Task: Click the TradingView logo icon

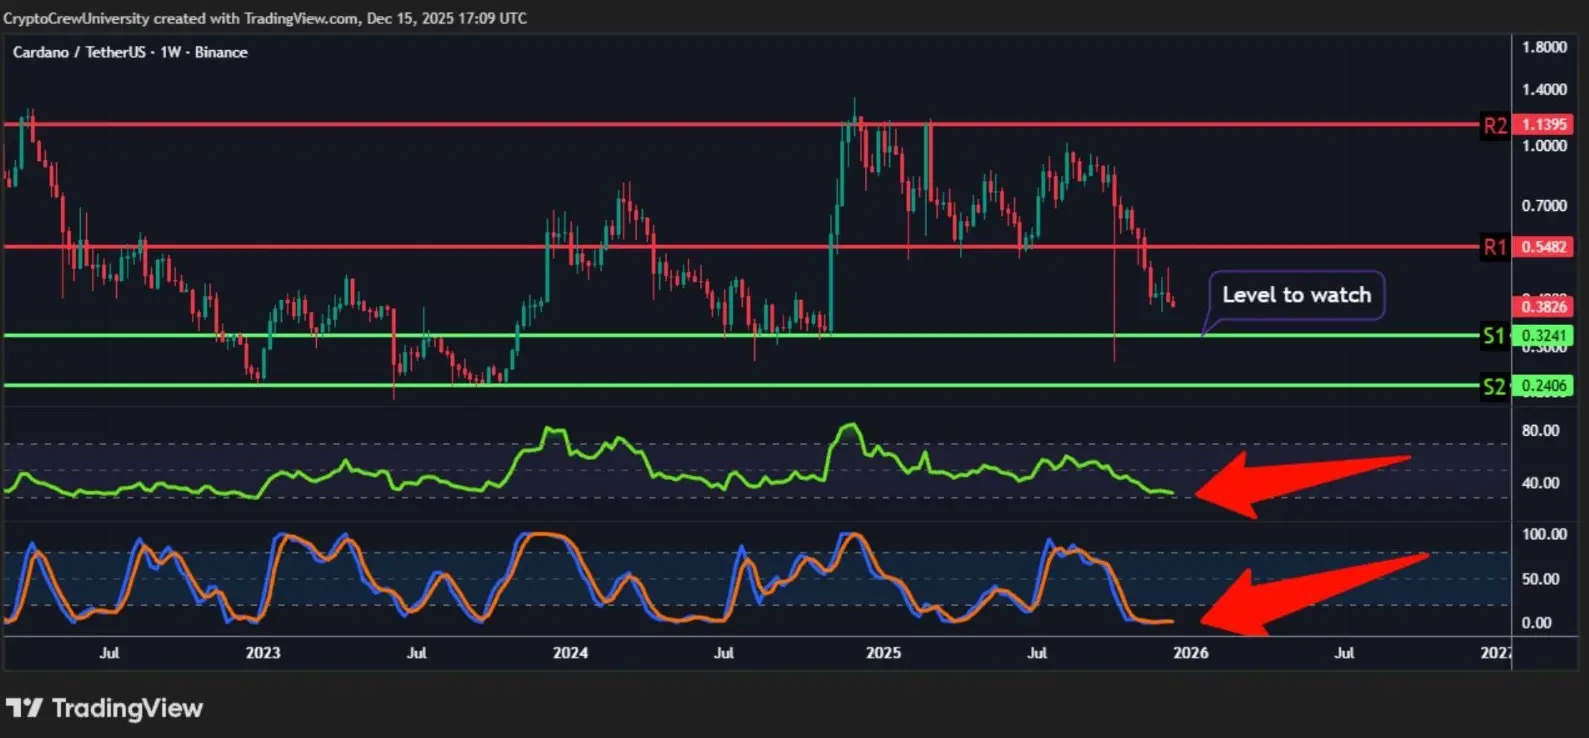Action: (x=24, y=708)
